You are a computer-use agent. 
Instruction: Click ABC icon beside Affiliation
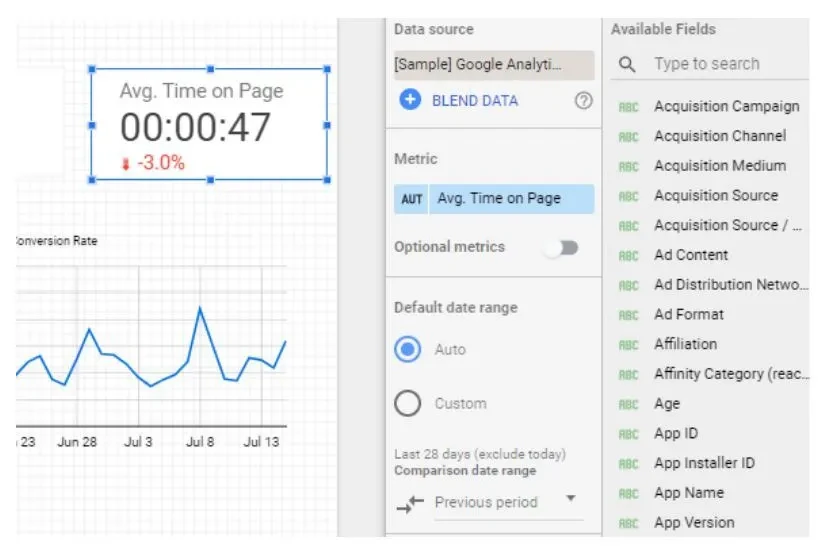point(628,345)
